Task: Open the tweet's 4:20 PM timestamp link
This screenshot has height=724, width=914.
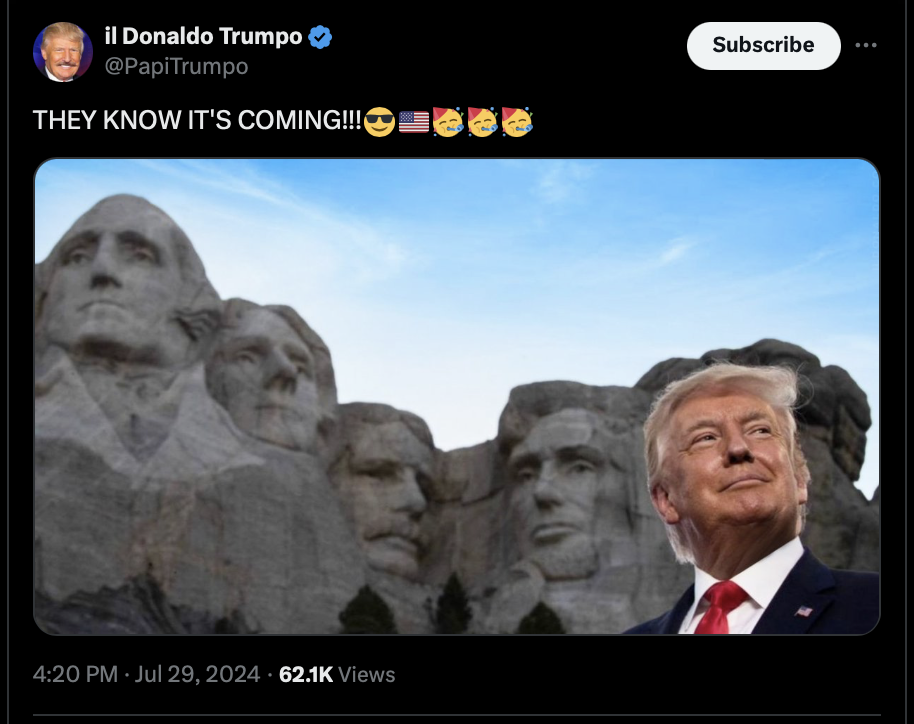Action: 75,674
